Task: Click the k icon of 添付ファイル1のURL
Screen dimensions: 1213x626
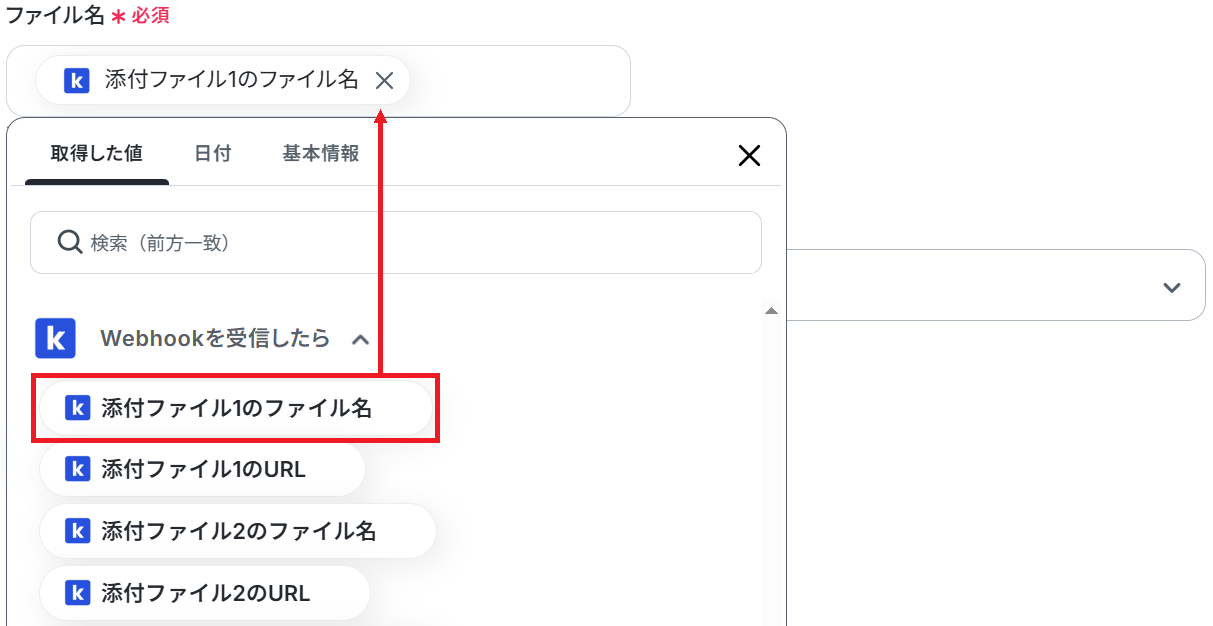Action: point(77,469)
